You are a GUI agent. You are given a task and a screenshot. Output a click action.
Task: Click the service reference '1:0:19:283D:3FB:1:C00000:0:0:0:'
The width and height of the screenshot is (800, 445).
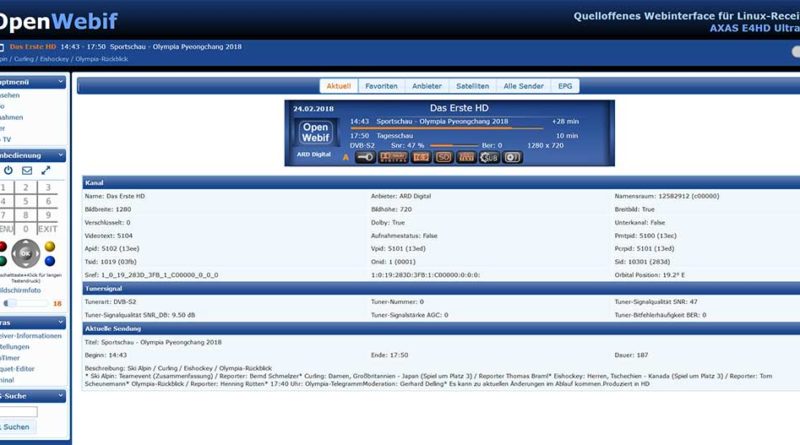click(426, 275)
